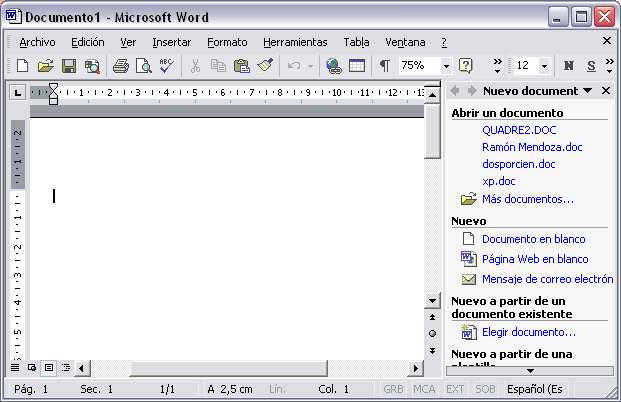Click Más documentos... link

click(528, 199)
